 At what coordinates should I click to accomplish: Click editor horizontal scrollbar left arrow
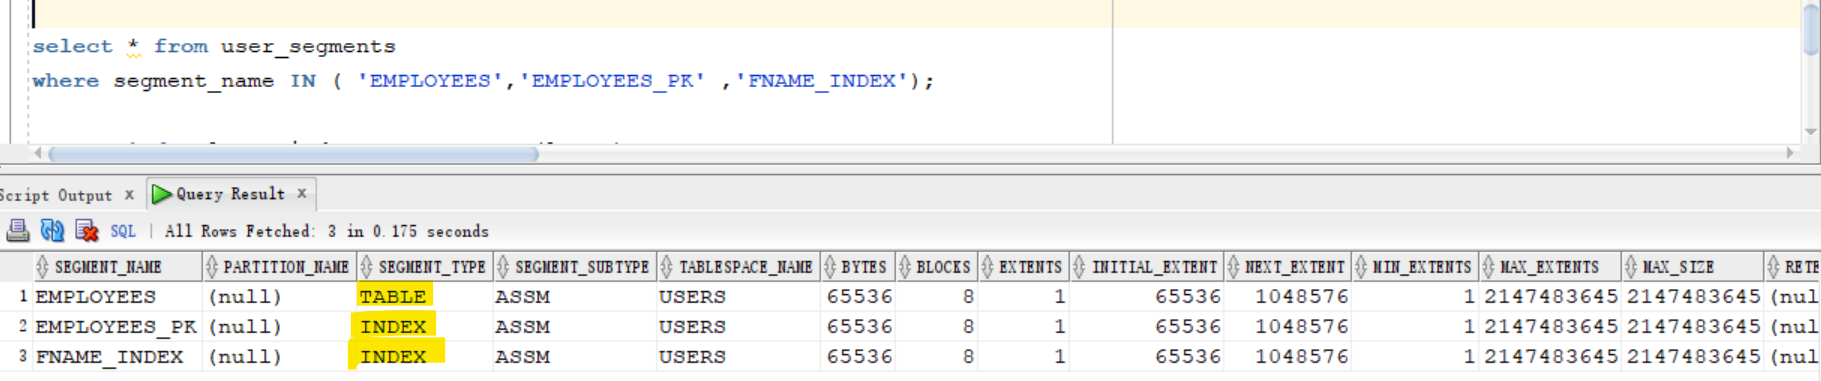[38, 153]
